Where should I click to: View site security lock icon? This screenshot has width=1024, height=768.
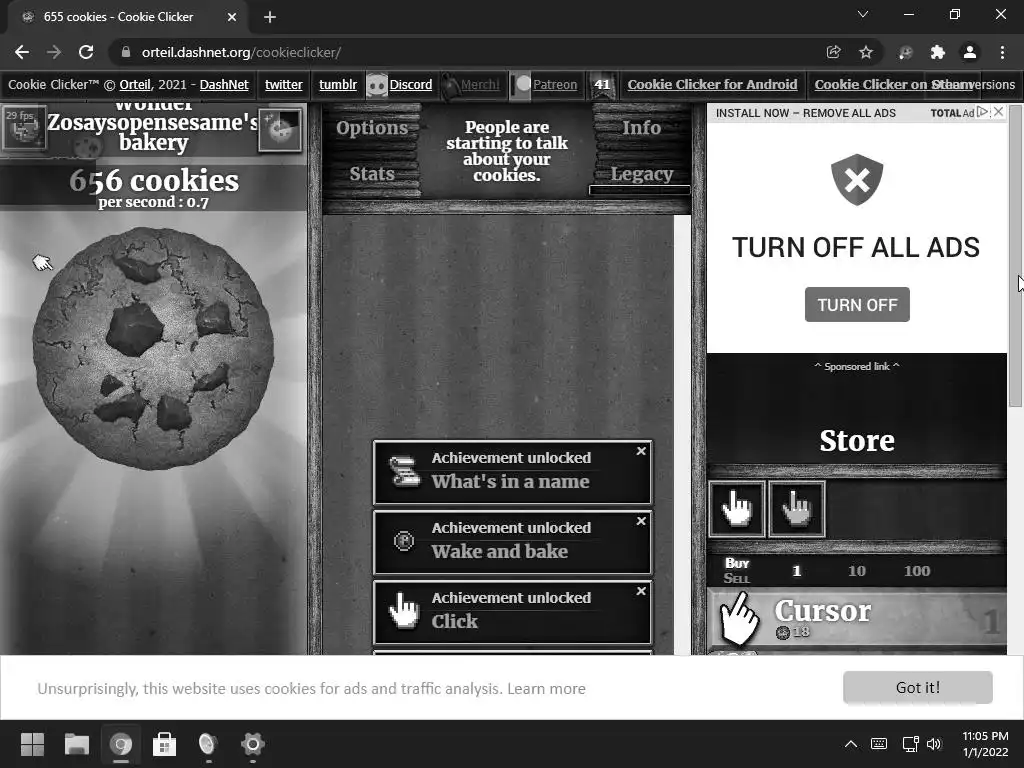pos(126,52)
